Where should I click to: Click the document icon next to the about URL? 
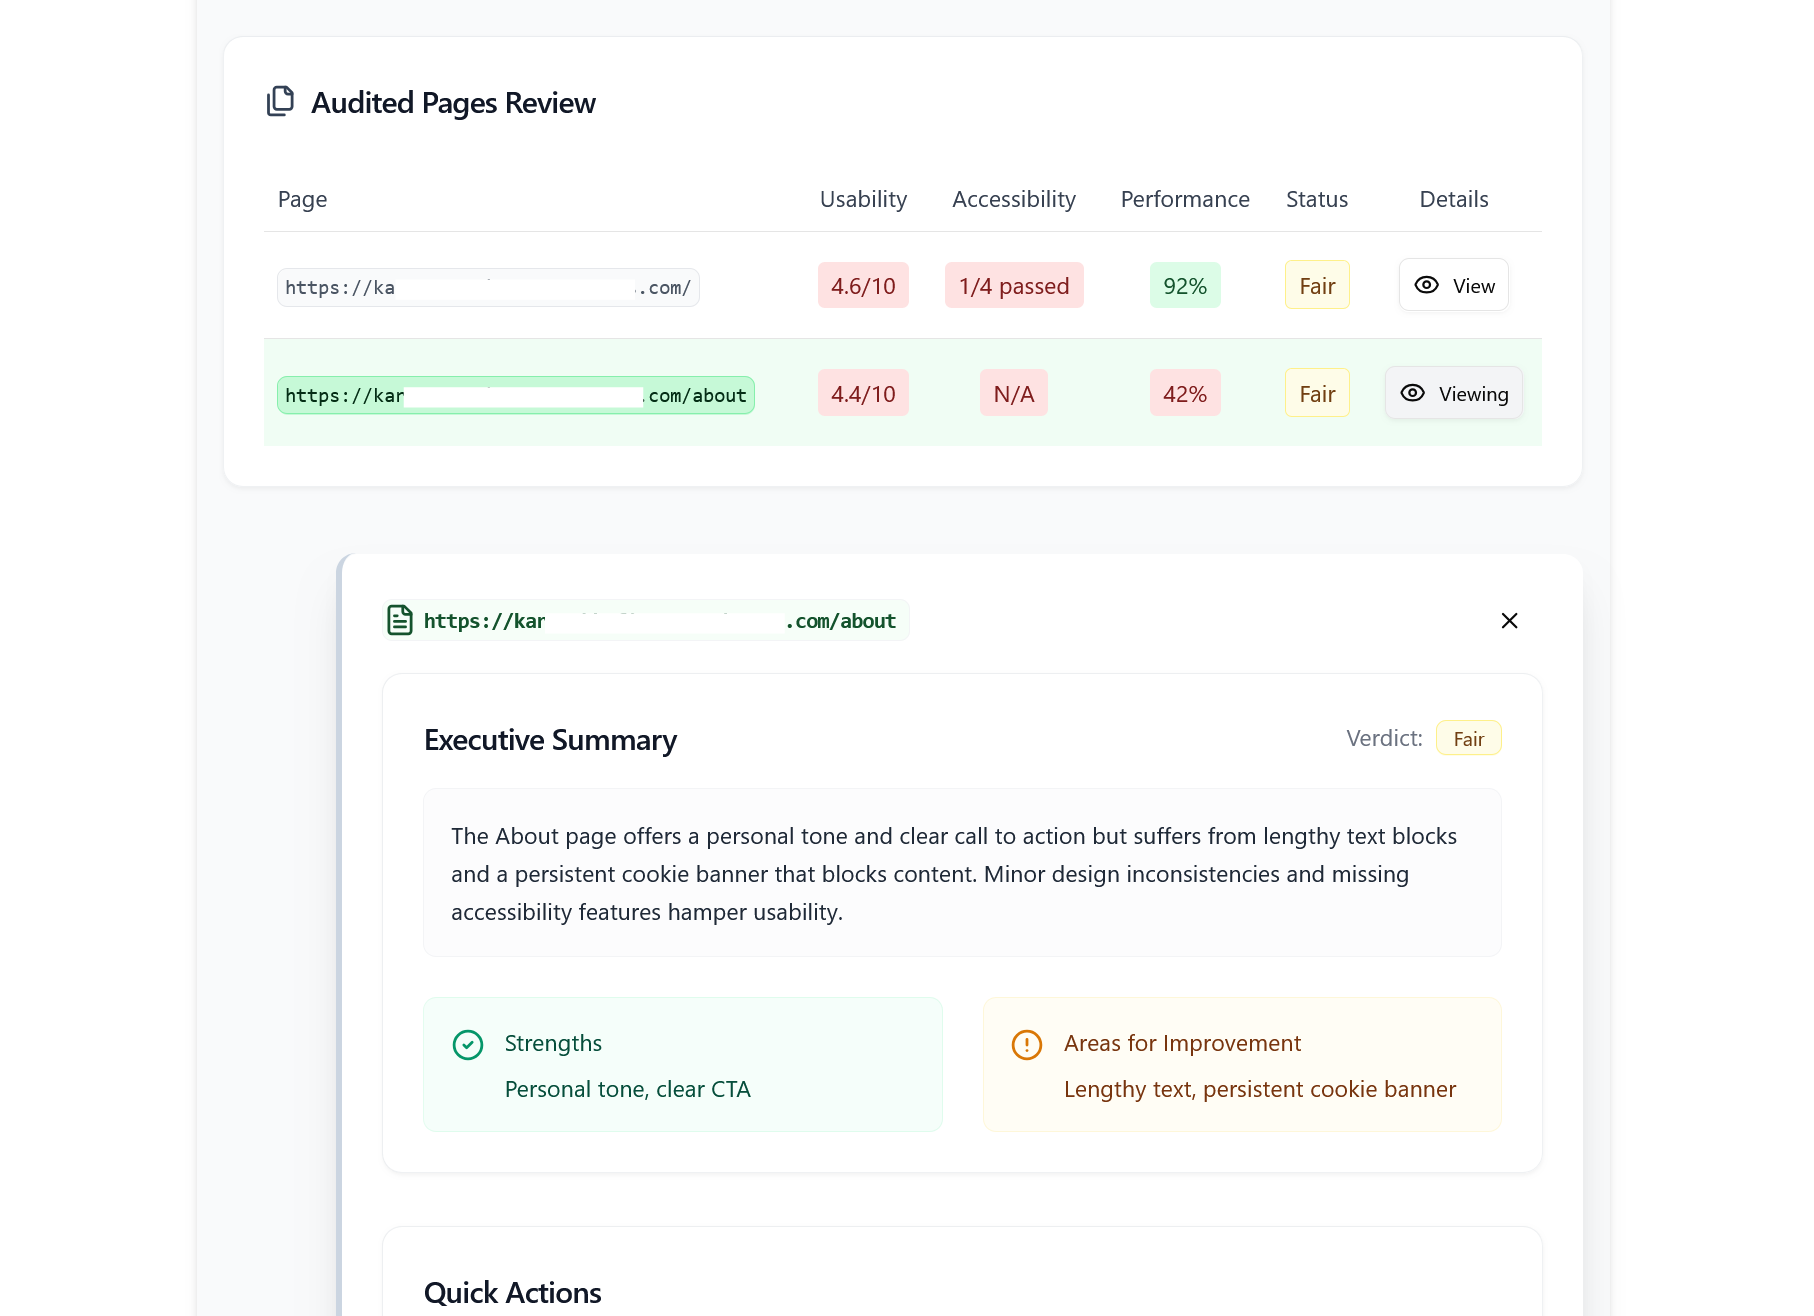[x=400, y=620]
